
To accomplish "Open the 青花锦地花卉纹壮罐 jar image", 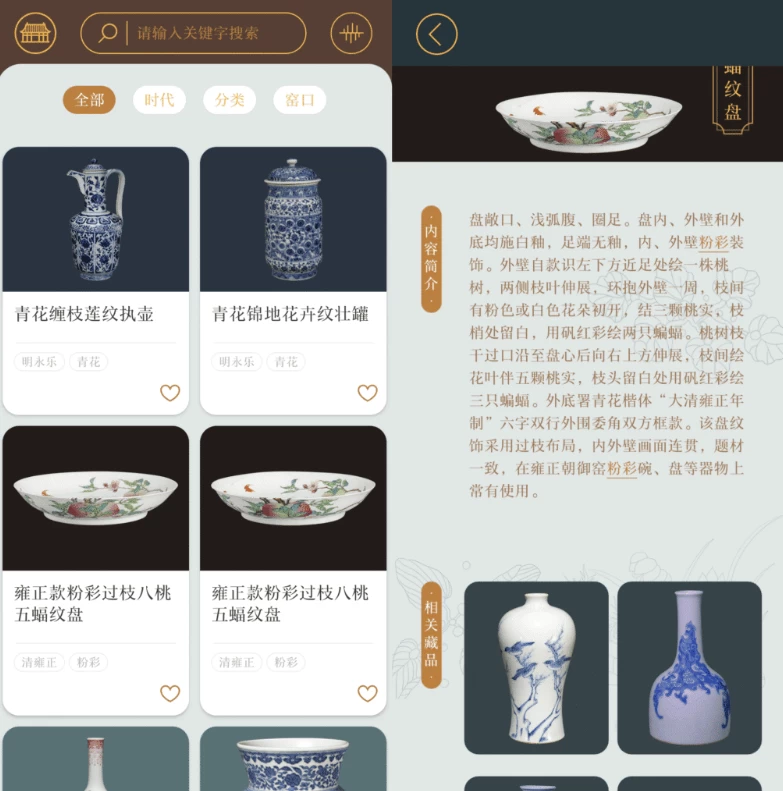I will click(x=293, y=219).
